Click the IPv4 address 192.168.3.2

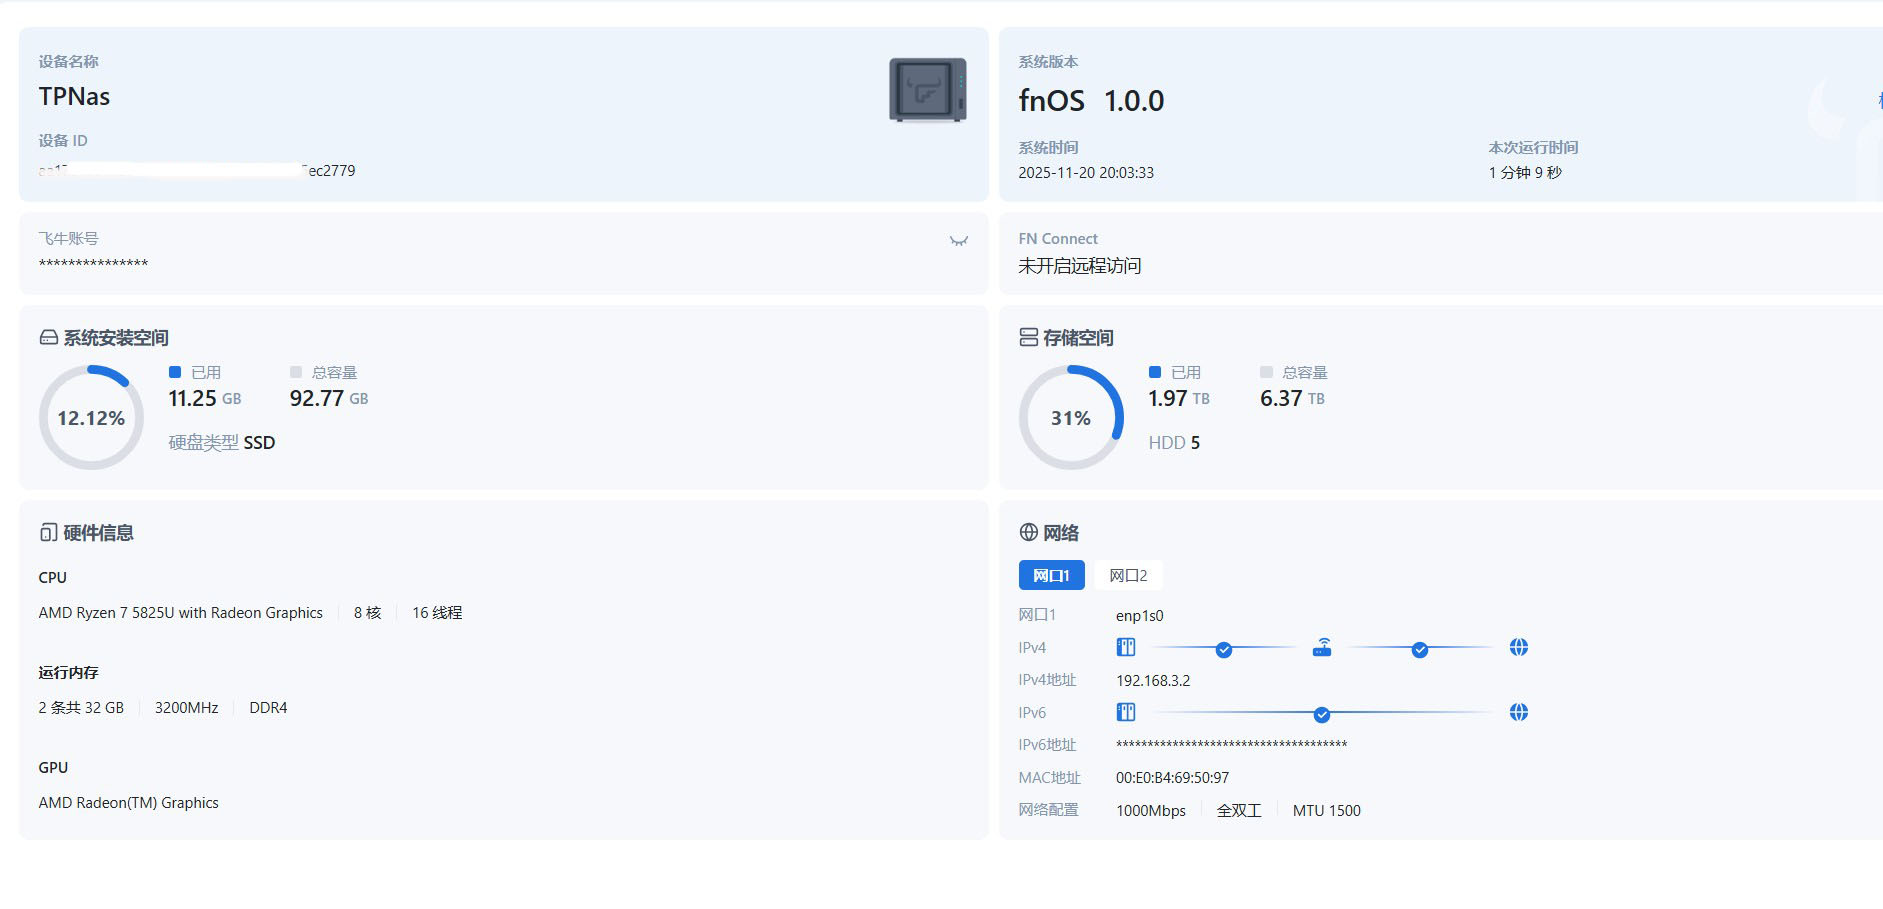[1153, 681]
